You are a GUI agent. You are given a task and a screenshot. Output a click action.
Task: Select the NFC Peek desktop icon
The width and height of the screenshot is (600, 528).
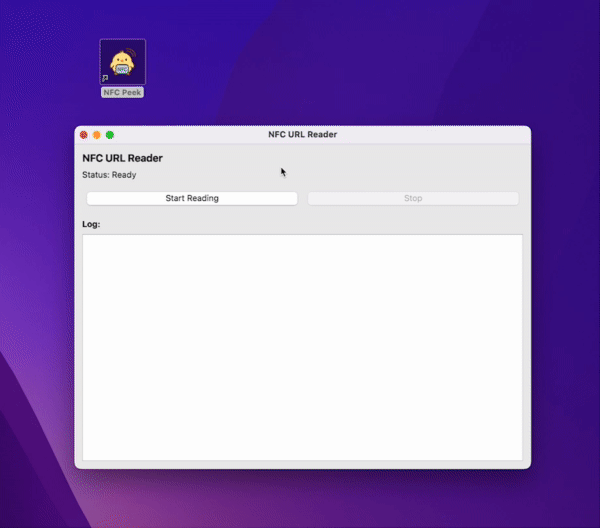(122, 62)
